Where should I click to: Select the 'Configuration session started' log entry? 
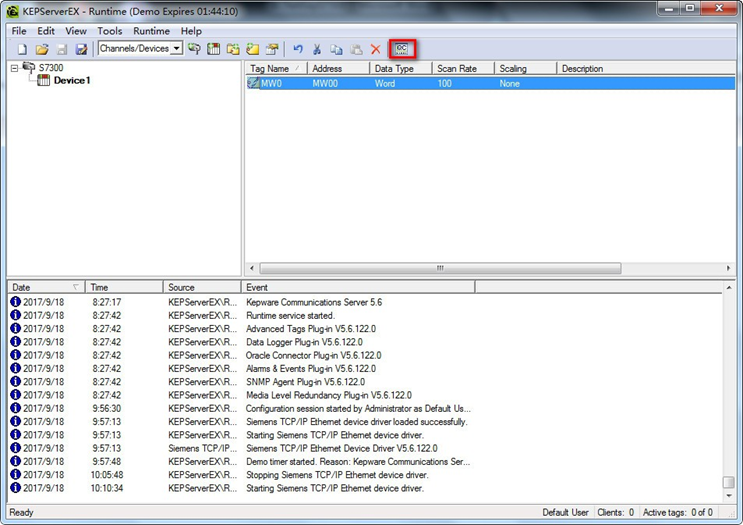364,408
